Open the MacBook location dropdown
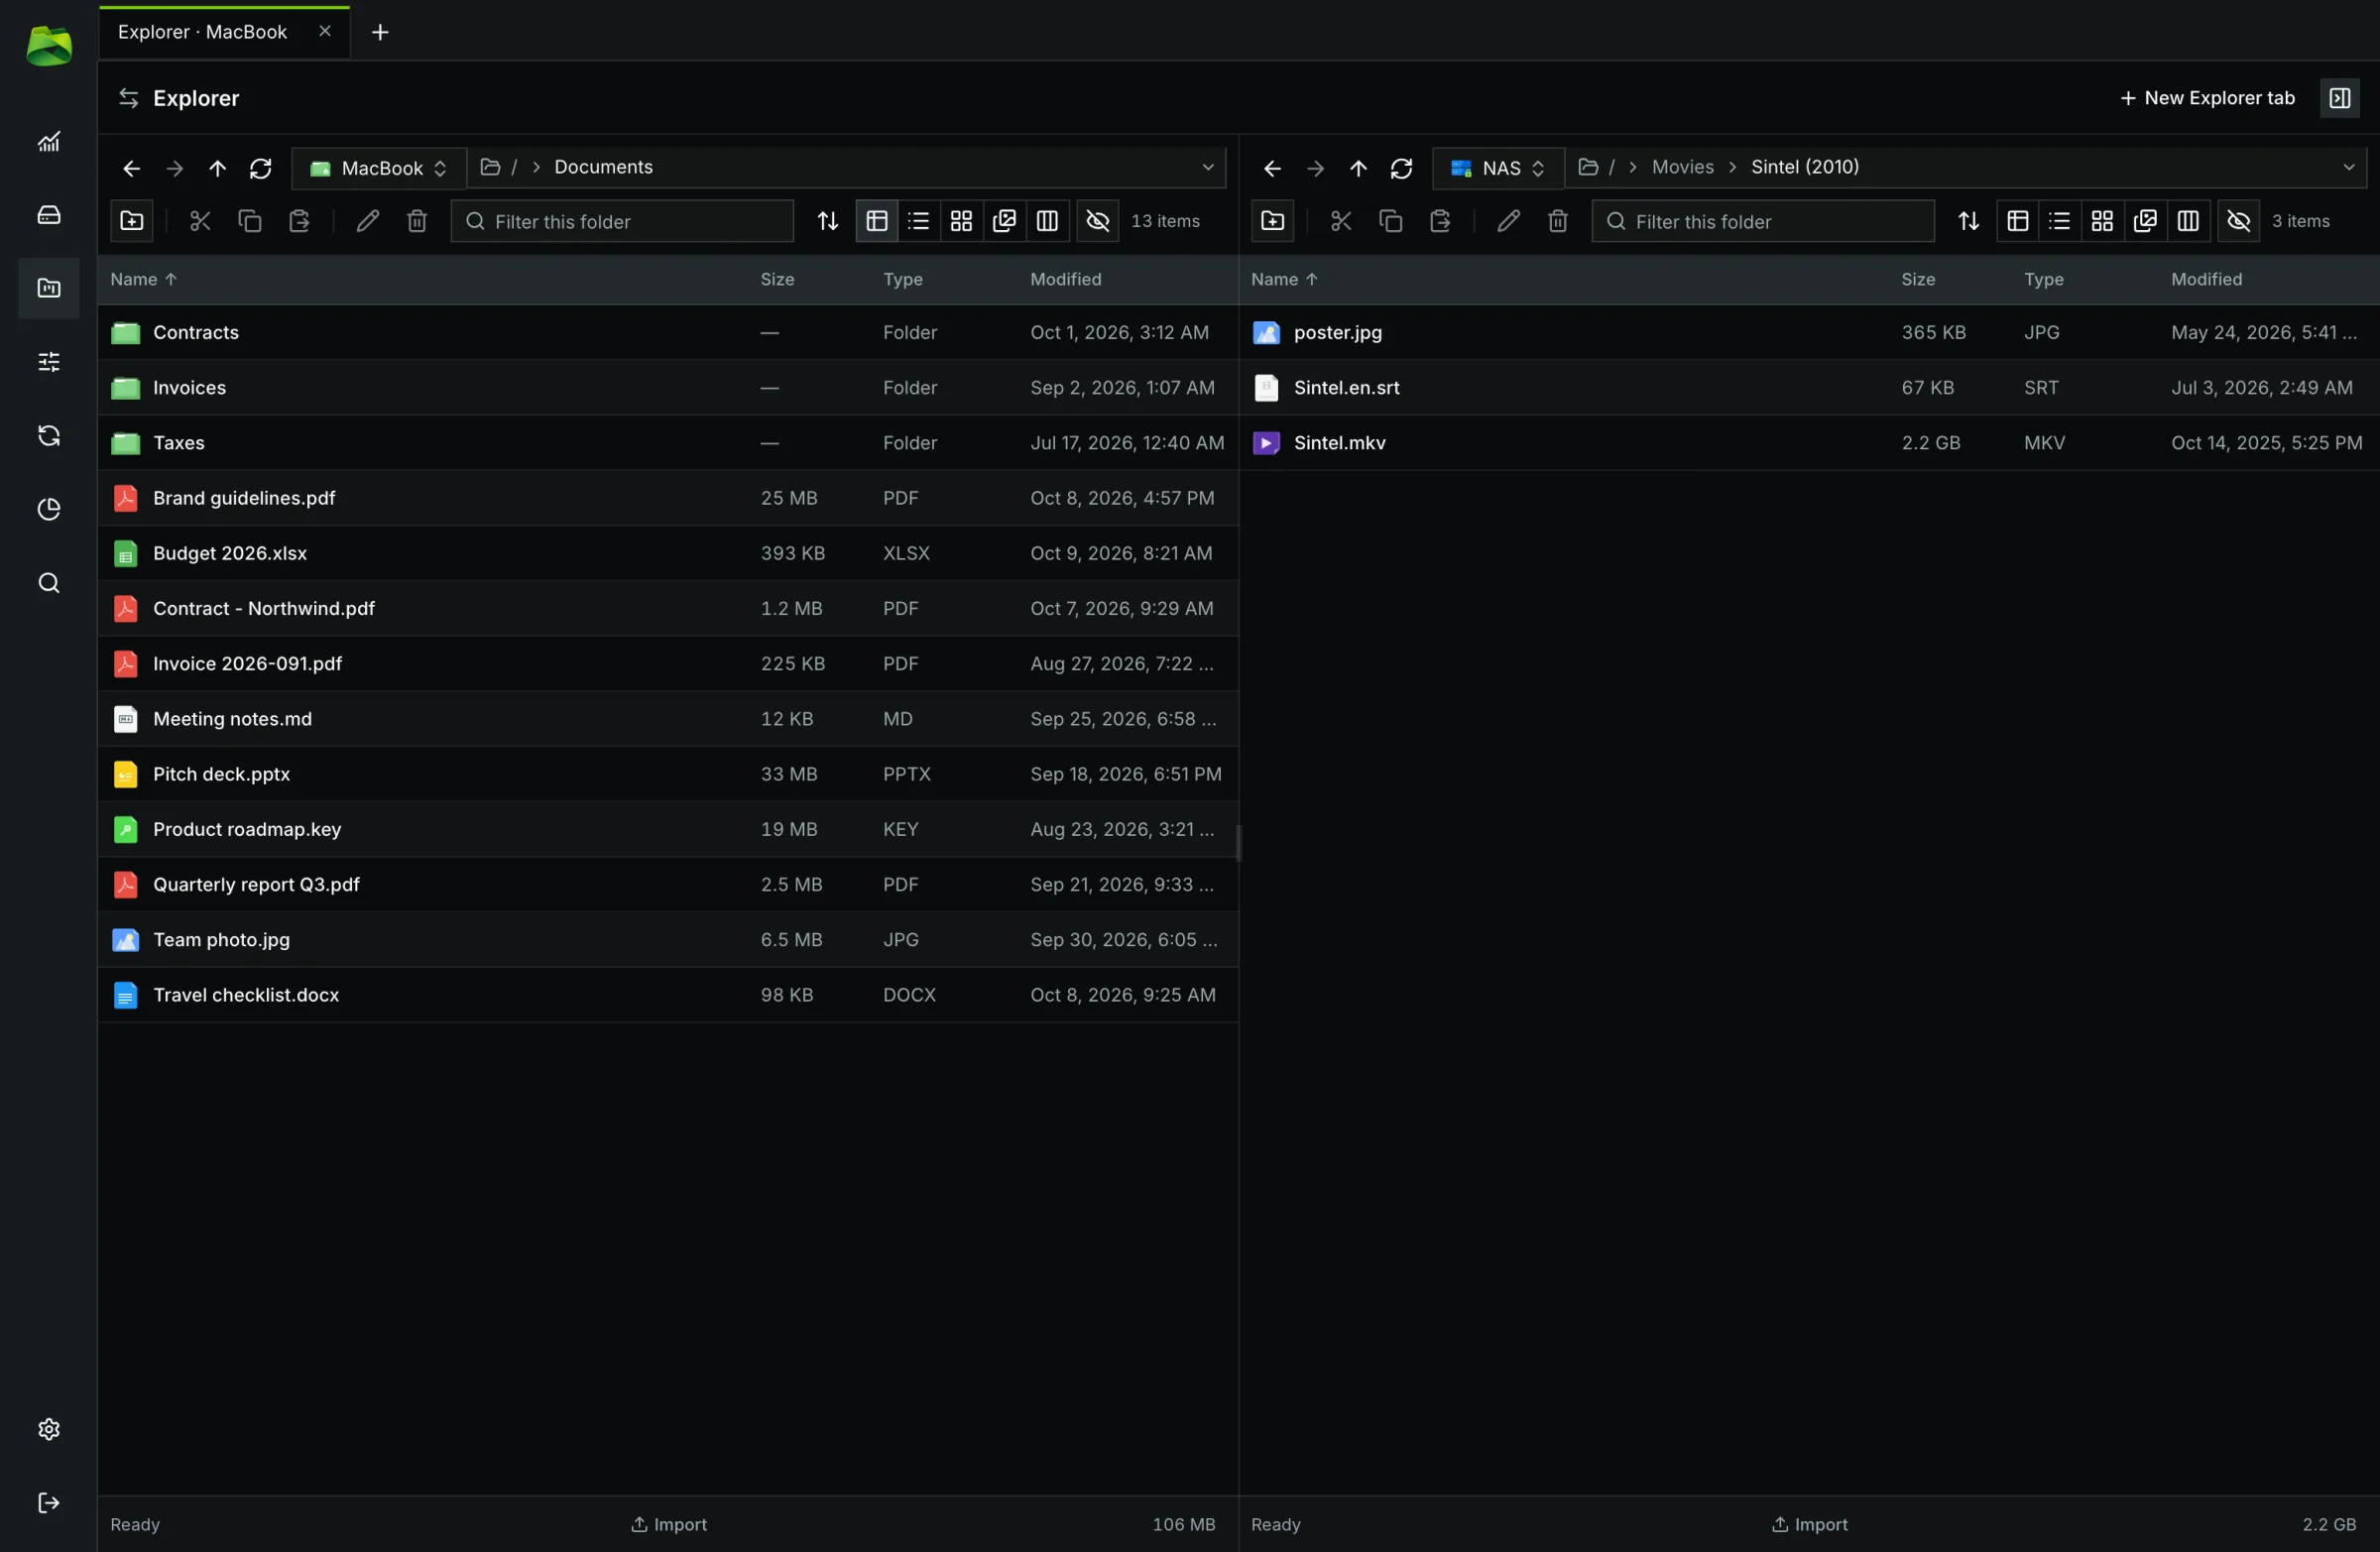The width and height of the screenshot is (2380, 1552). (x=378, y=168)
